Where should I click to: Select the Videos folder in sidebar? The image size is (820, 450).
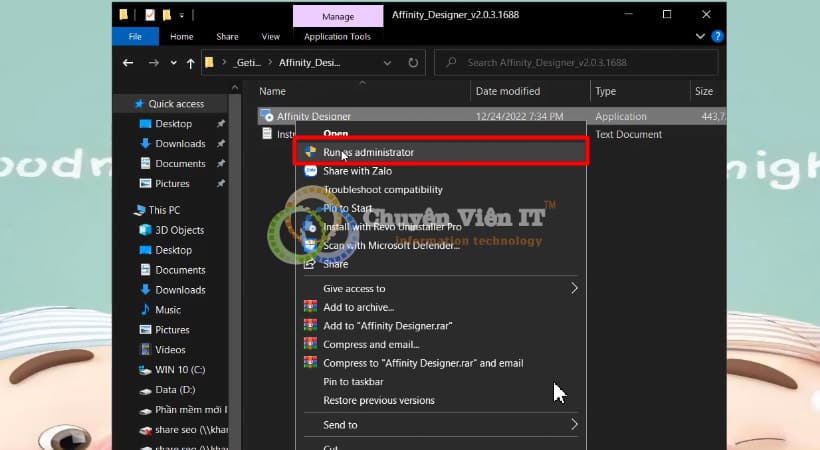coord(170,350)
